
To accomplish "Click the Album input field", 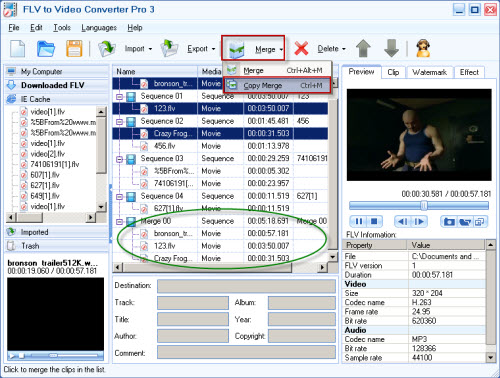I will (x=302, y=303).
